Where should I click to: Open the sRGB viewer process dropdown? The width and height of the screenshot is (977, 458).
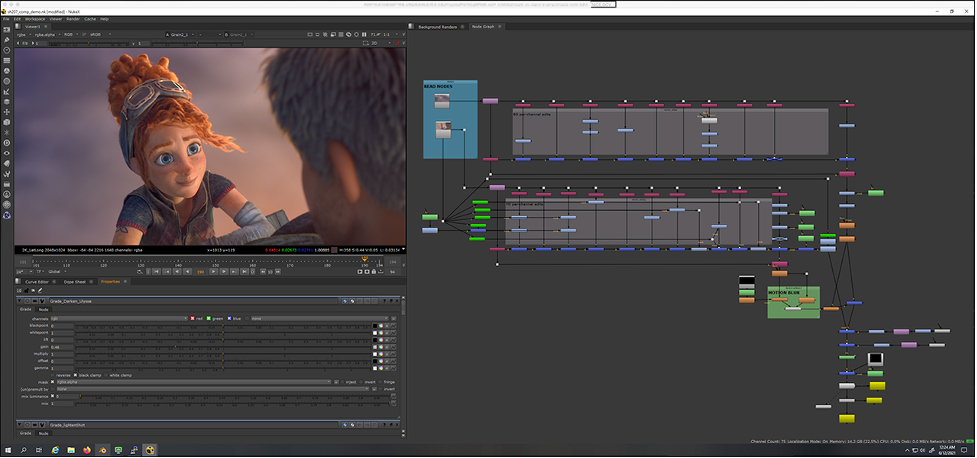[x=100, y=34]
